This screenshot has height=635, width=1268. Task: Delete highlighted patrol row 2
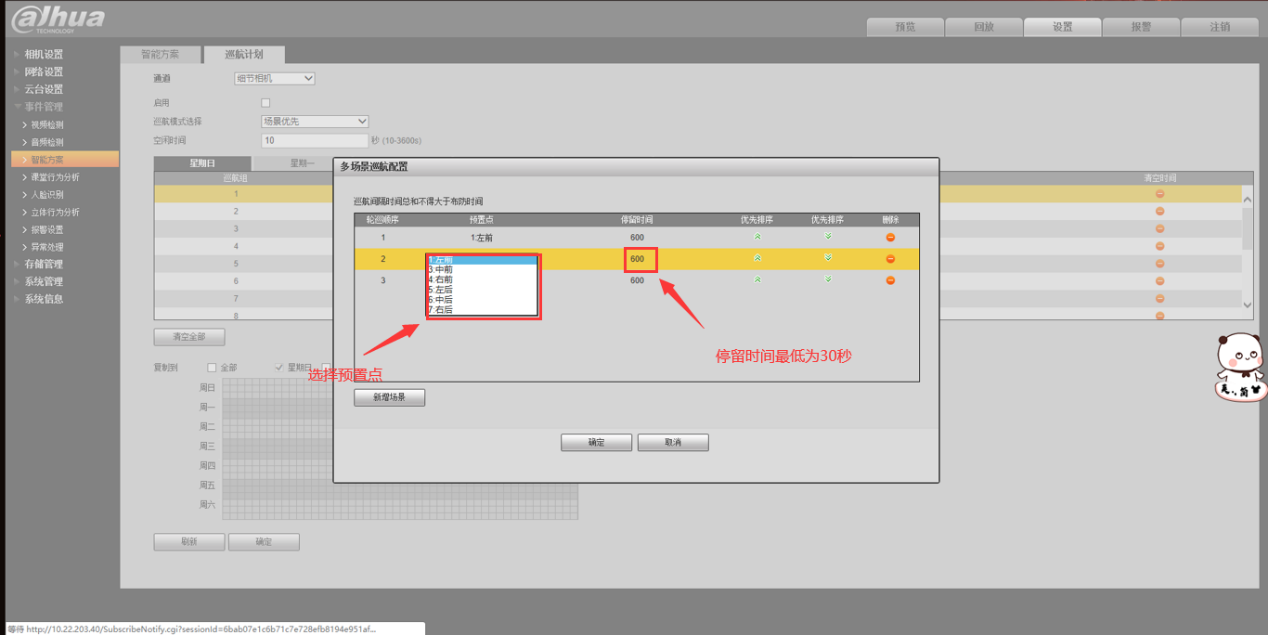point(890,259)
